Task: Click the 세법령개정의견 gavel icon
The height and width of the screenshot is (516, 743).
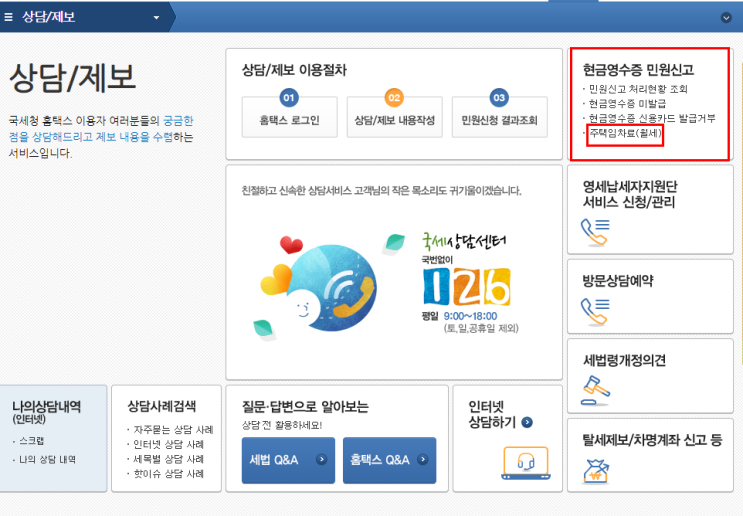Action: point(596,390)
